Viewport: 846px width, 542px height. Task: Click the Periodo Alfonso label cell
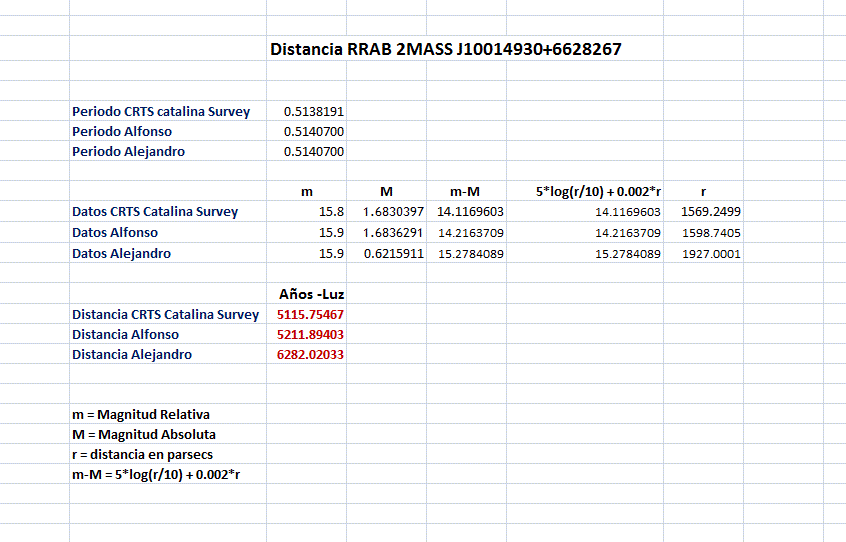pyautogui.click(x=122, y=131)
